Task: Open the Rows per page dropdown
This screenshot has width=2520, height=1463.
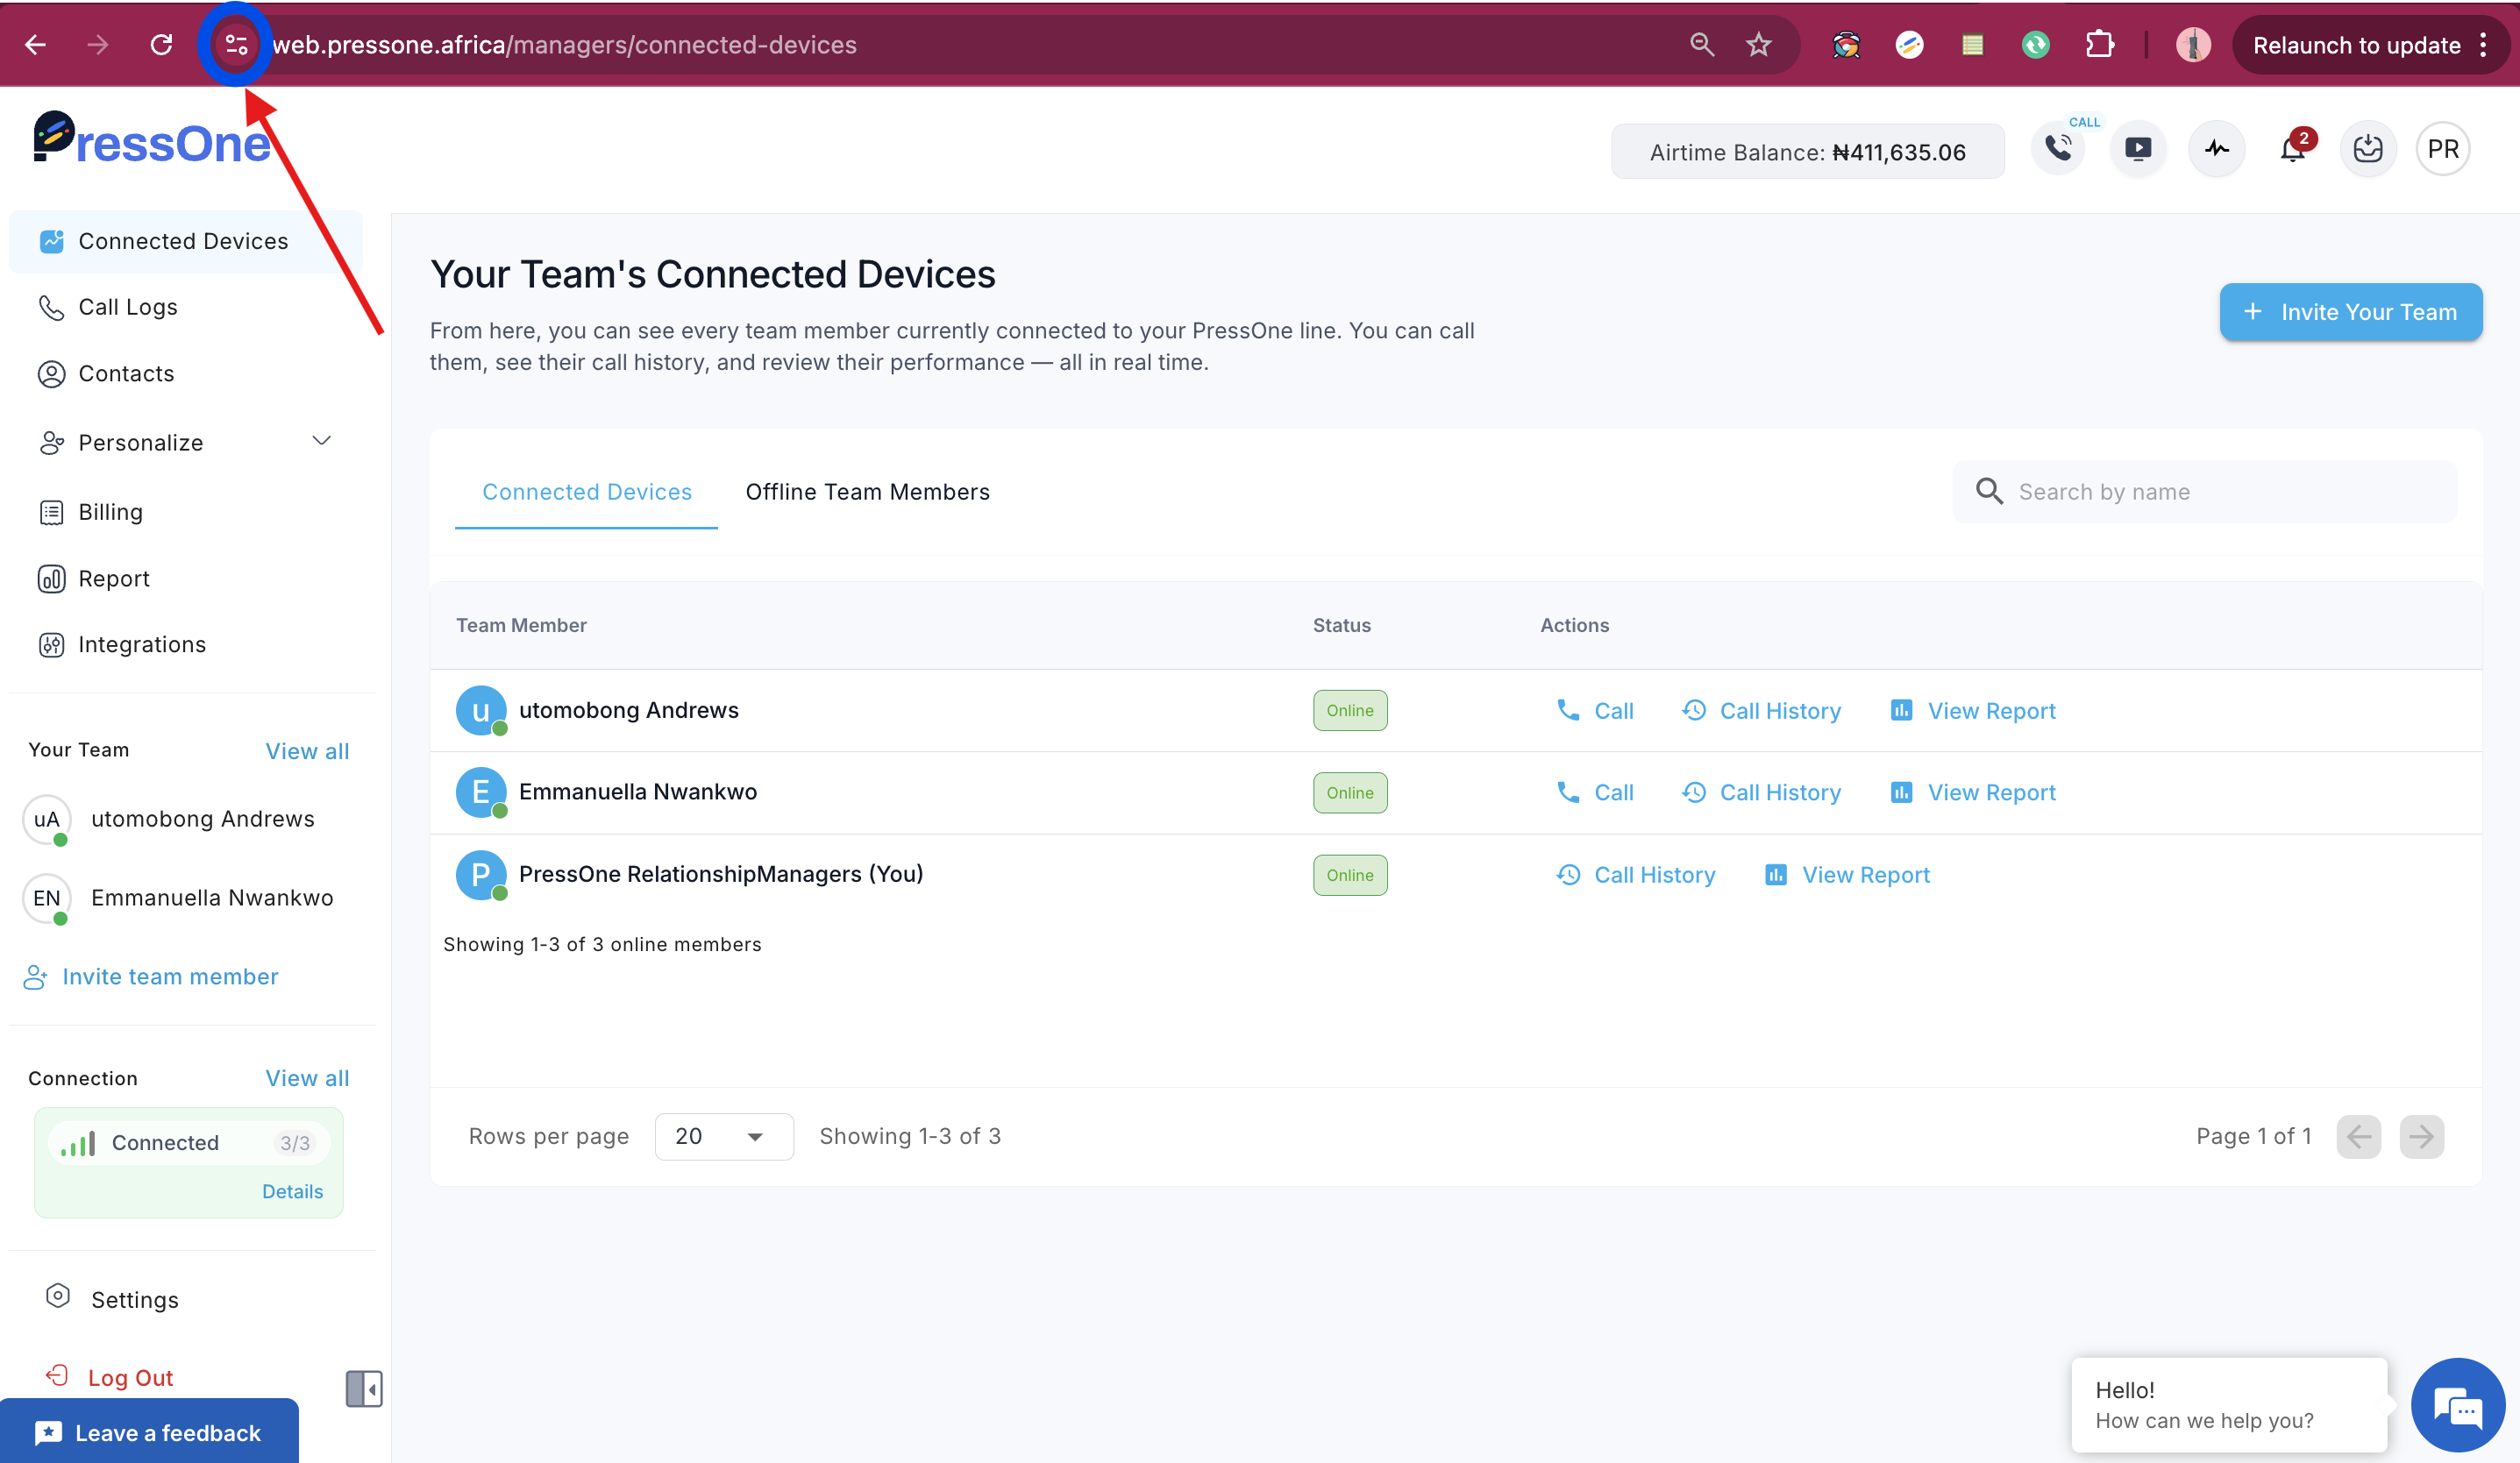Action: [724, 1137]
